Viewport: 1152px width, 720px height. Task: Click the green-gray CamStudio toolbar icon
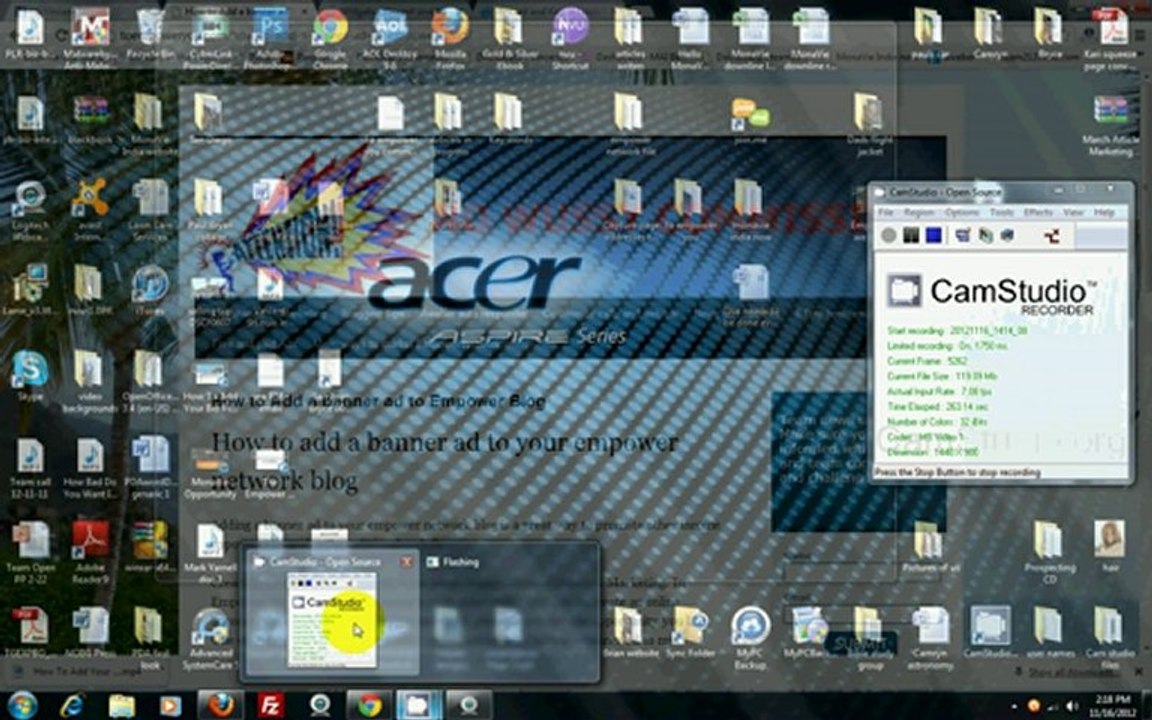(985, 235)
